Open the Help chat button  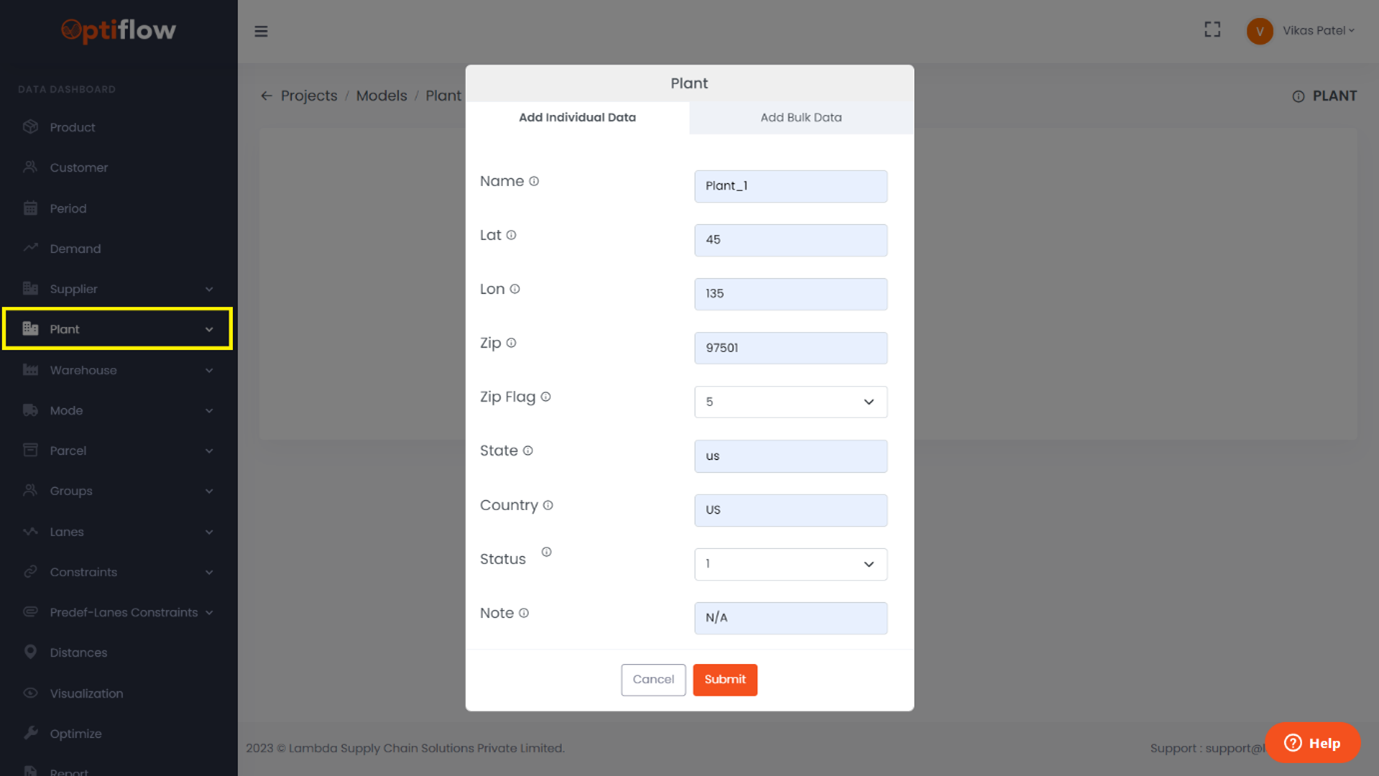(x=1312, y=743)
